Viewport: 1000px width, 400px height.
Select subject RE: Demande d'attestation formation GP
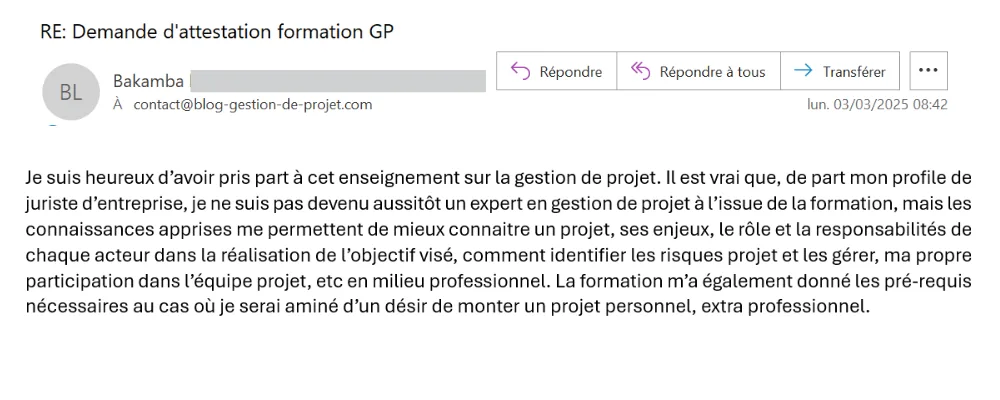217,31
